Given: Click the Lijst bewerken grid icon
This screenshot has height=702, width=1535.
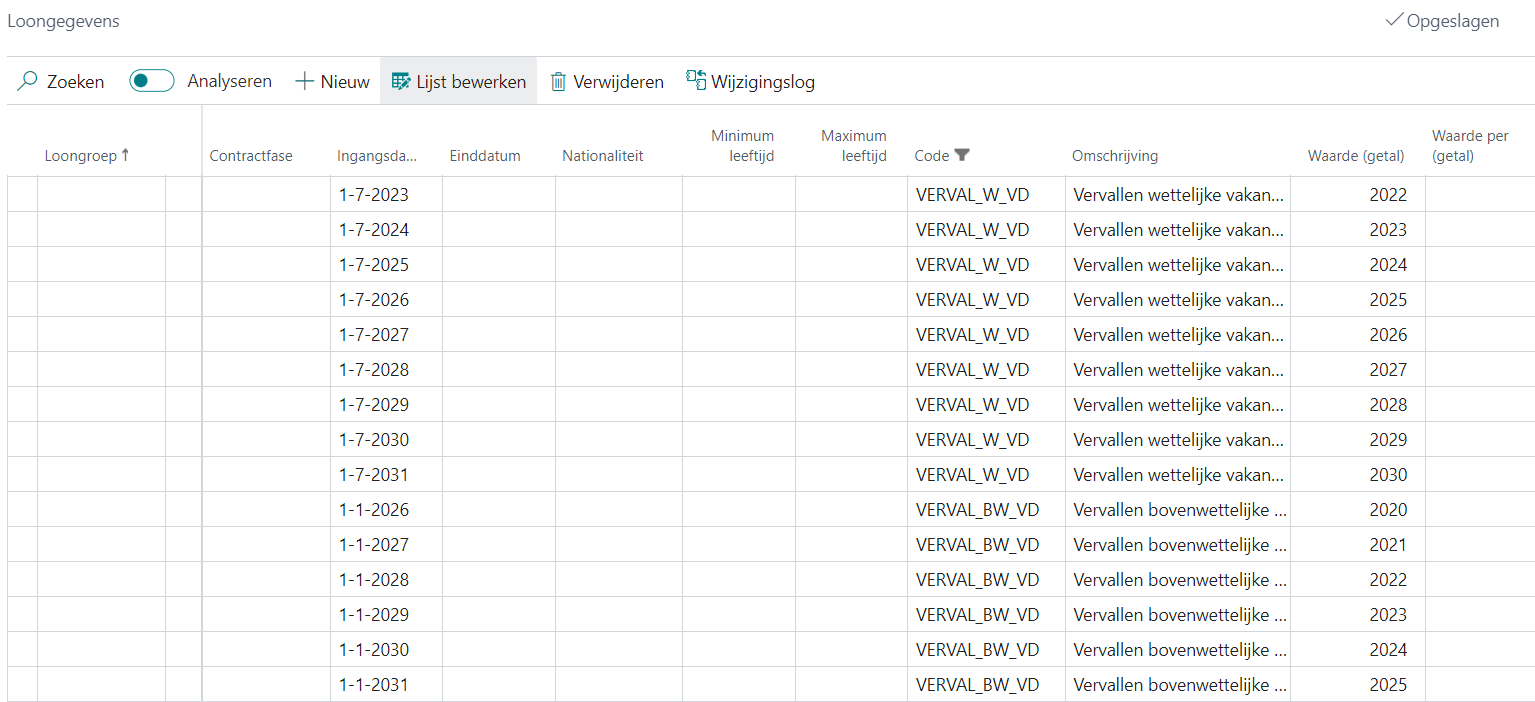Looking at the screenshot, I should point(401,82).
